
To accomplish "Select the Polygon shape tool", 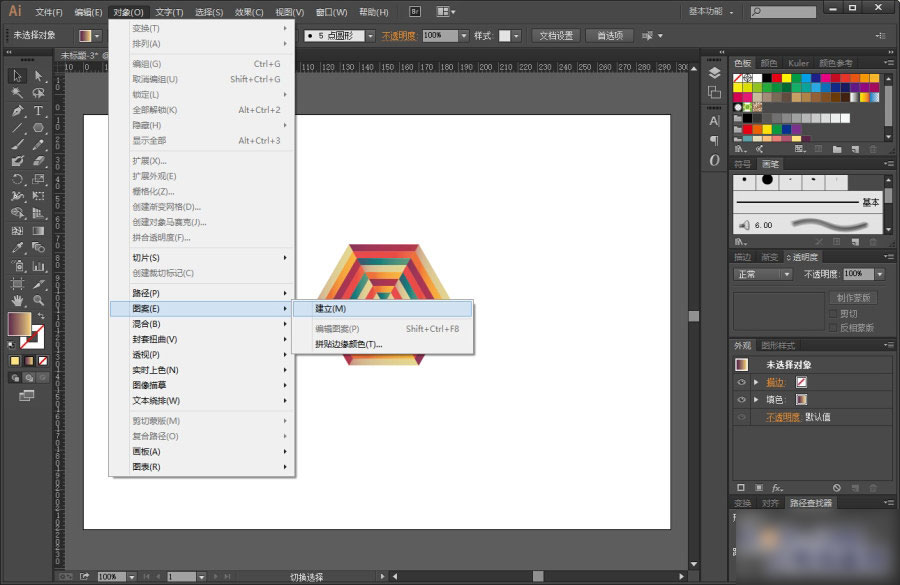I will (38, 127).
